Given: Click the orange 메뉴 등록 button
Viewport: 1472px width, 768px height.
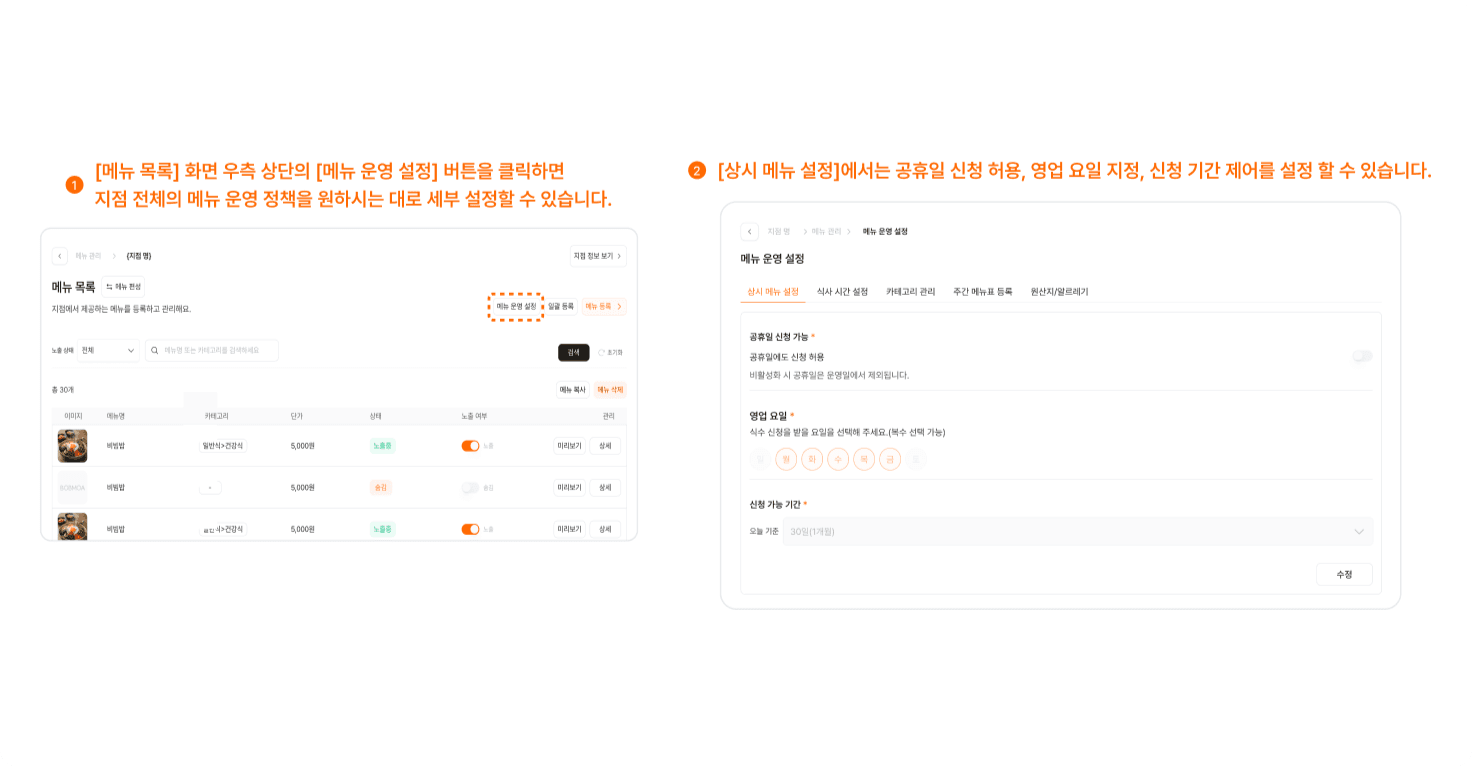Looking at the screenshot, I should [x=604, y=306].
